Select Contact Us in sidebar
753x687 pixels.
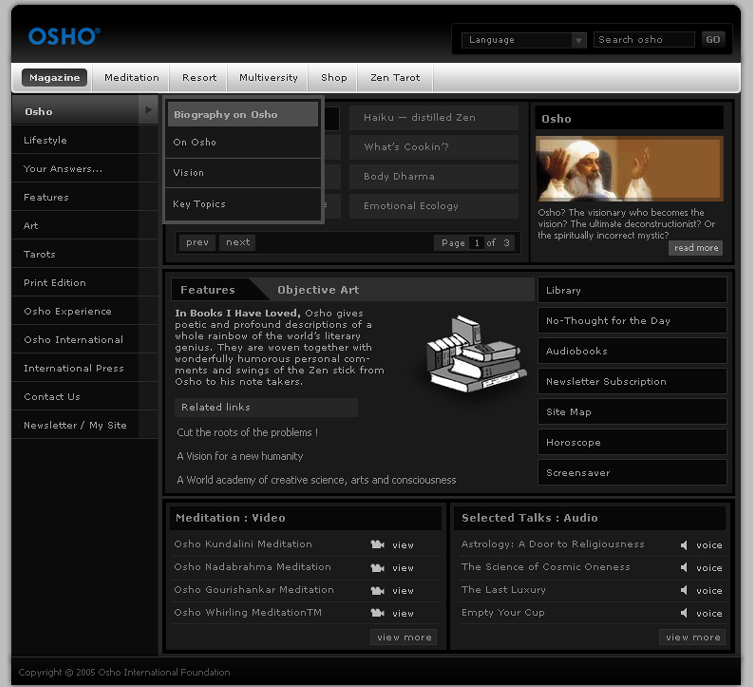[x=85, y=397]
